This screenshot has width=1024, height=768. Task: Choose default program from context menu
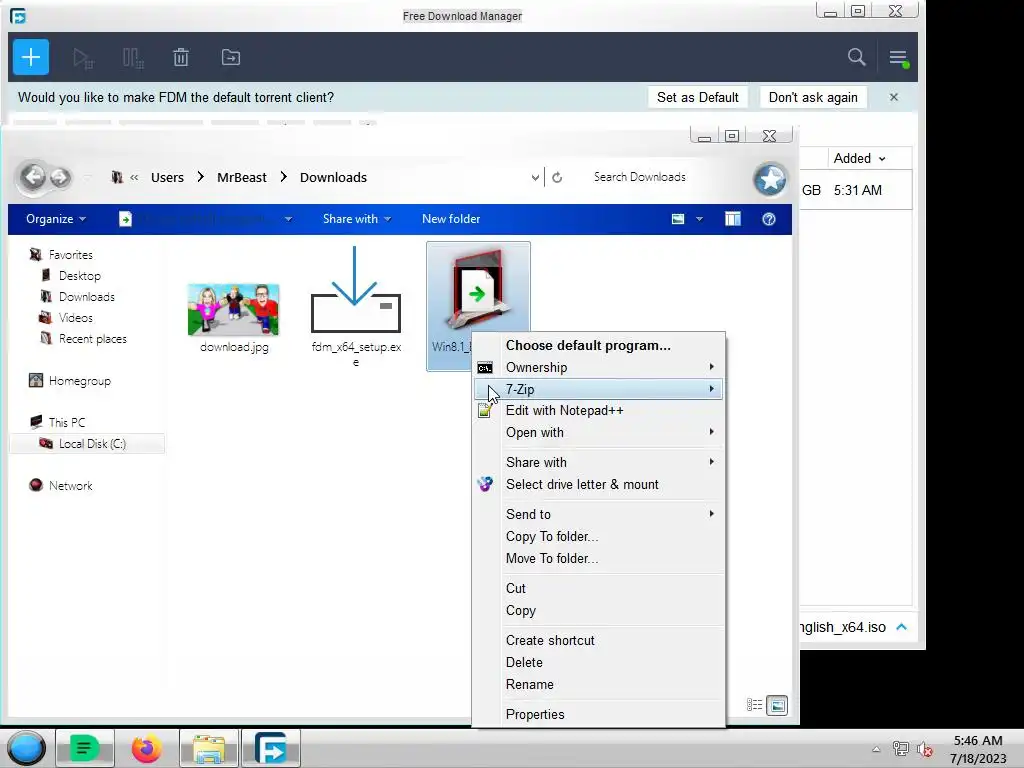(x=588, y=345)
